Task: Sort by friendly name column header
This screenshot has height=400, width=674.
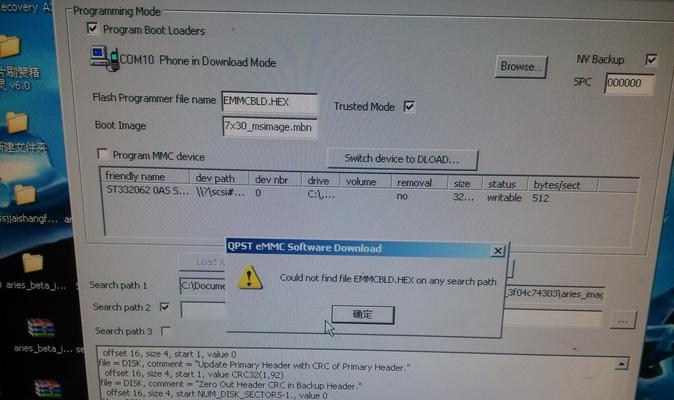Action: (144, 176)
